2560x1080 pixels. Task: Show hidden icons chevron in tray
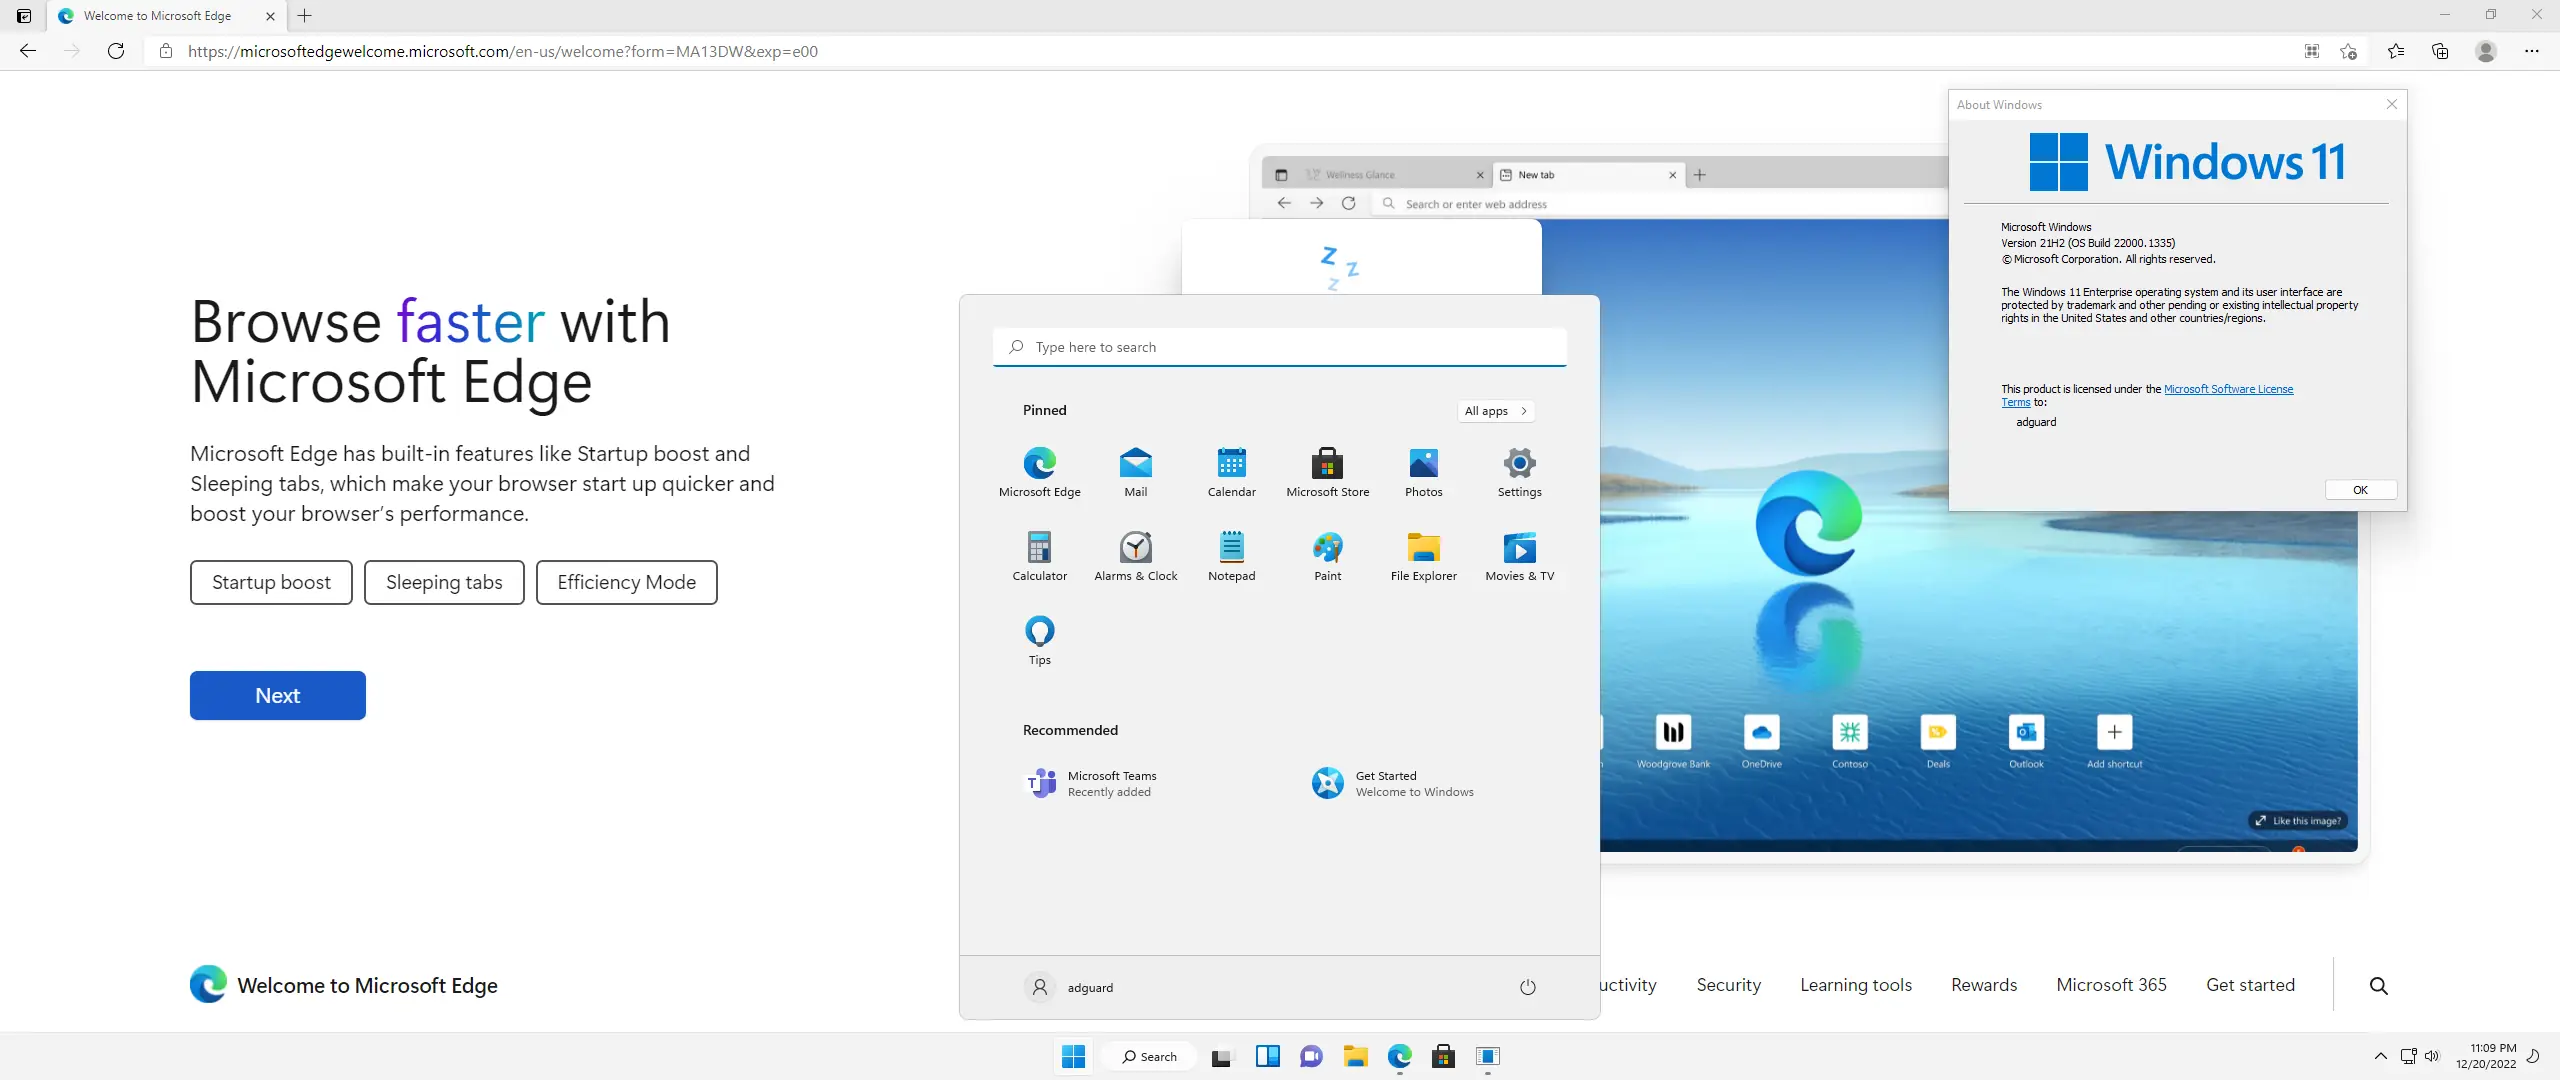click(2380, 1056)
